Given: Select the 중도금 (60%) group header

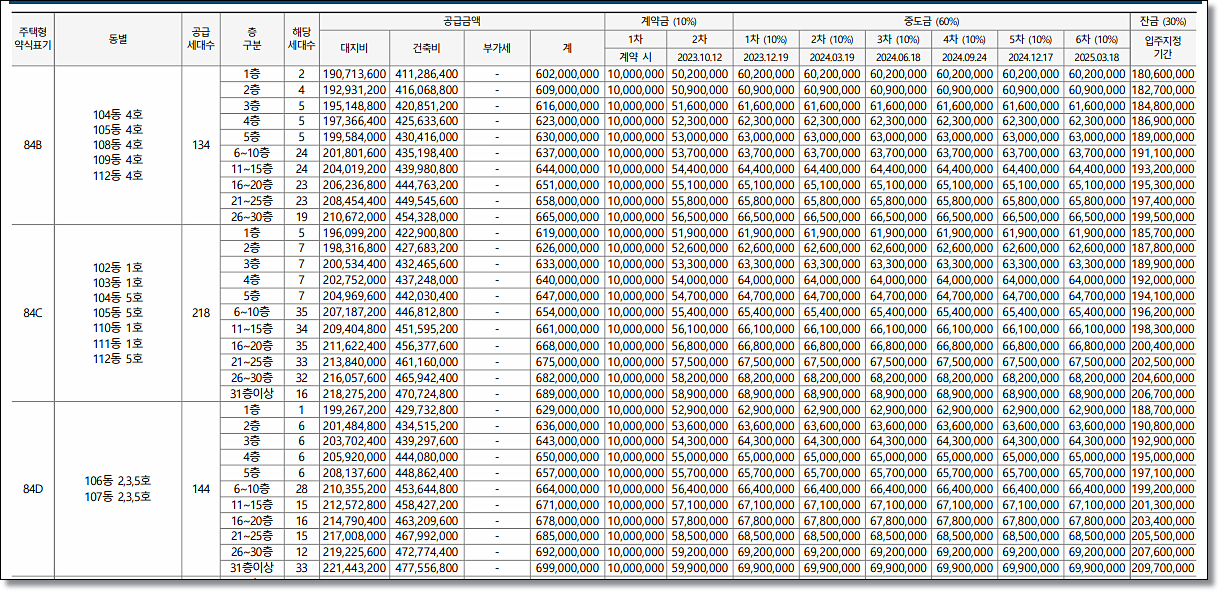Looking at the screenshot, I should coord(931,20).
